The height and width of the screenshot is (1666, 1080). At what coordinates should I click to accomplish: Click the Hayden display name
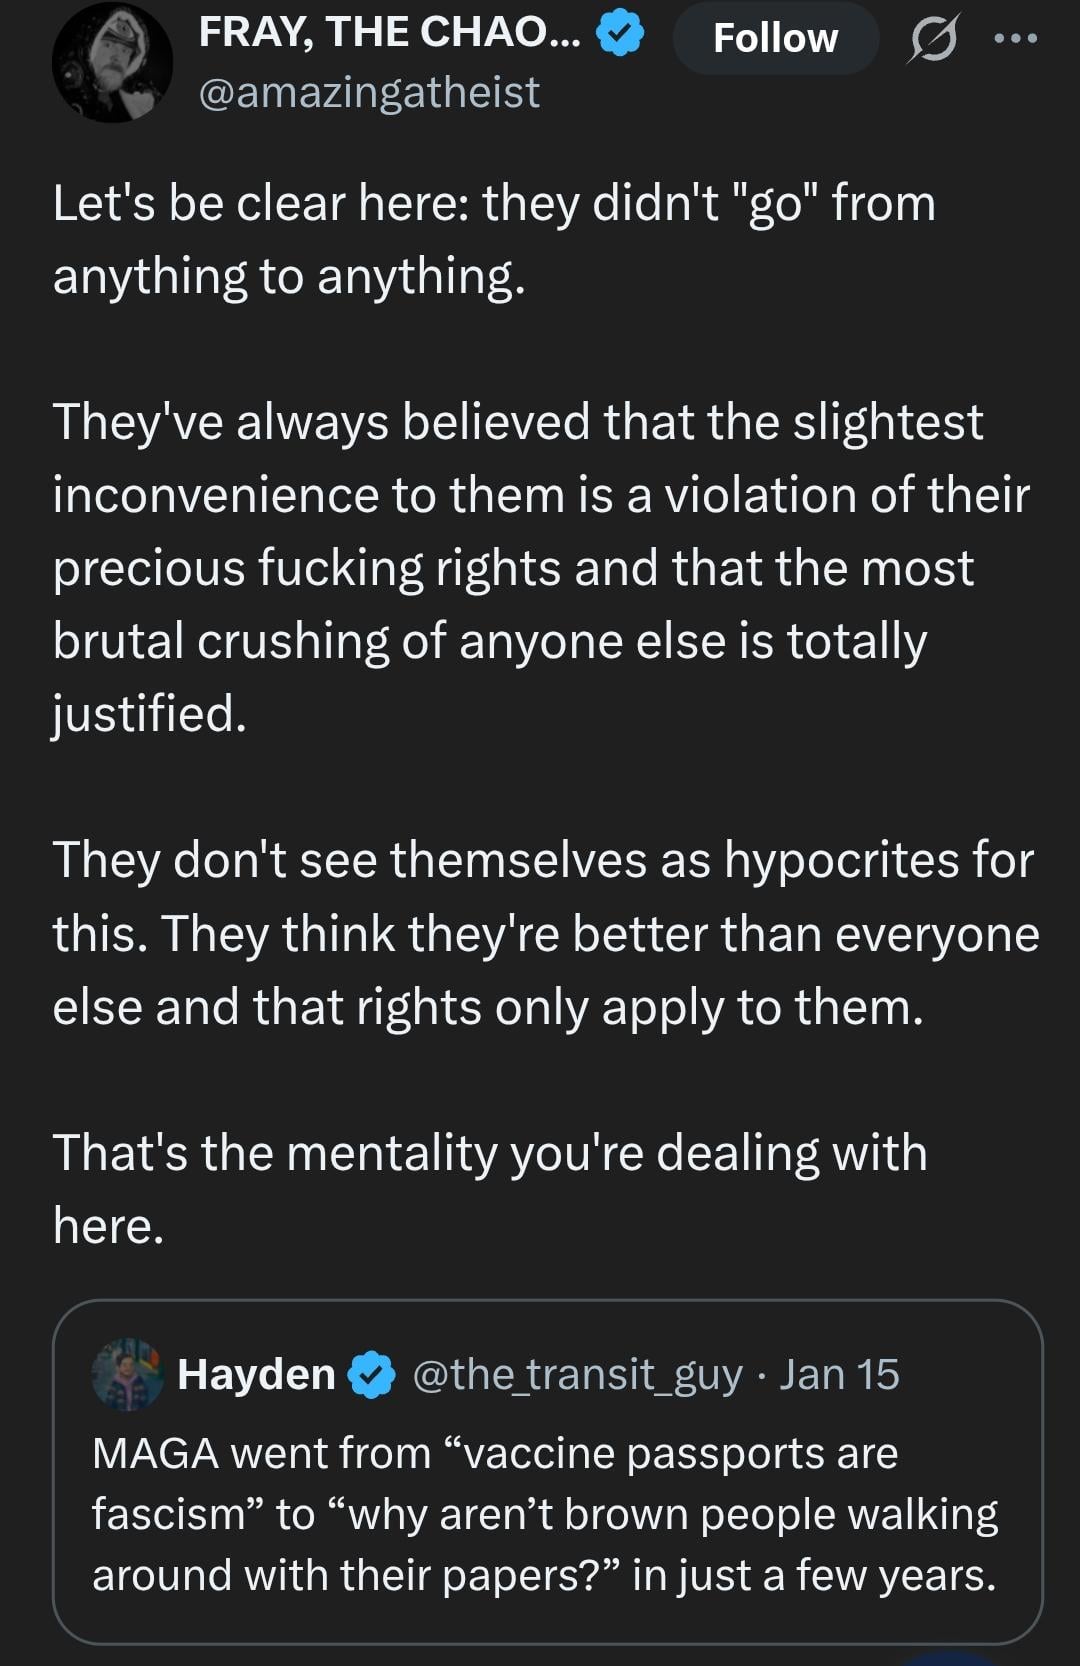[256, 1374]
